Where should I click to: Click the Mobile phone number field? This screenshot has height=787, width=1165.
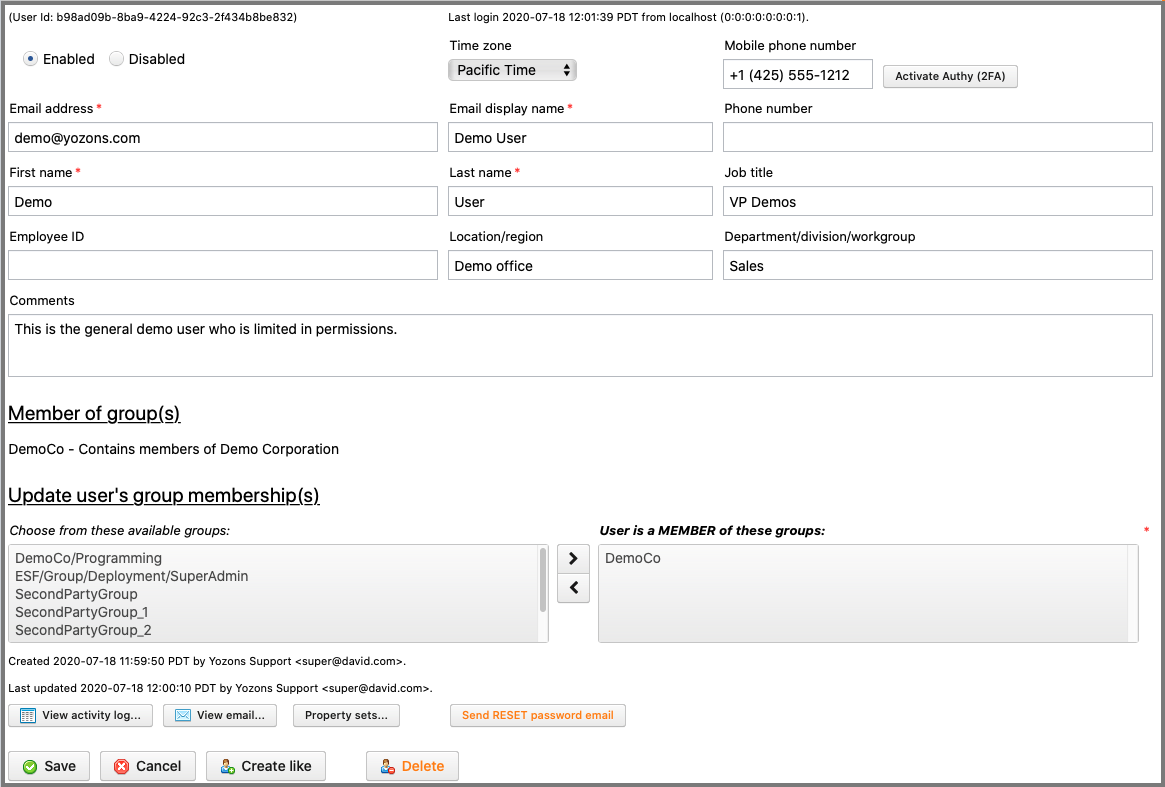[797, 74]
